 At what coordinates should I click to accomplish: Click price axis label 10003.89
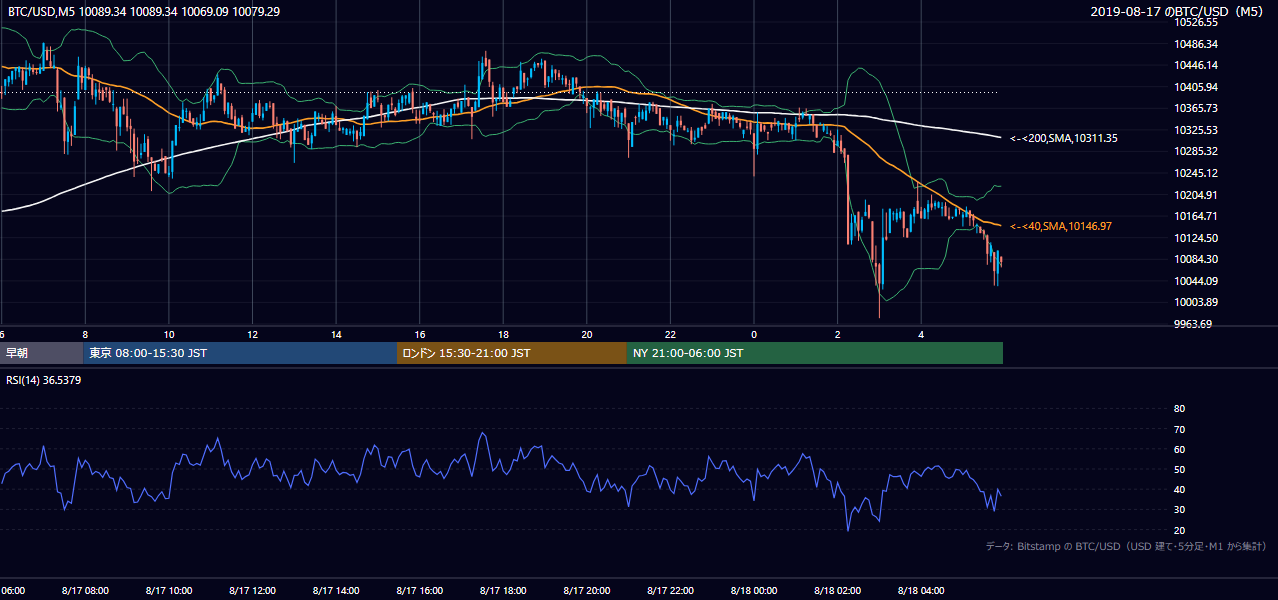[1197, 302]
